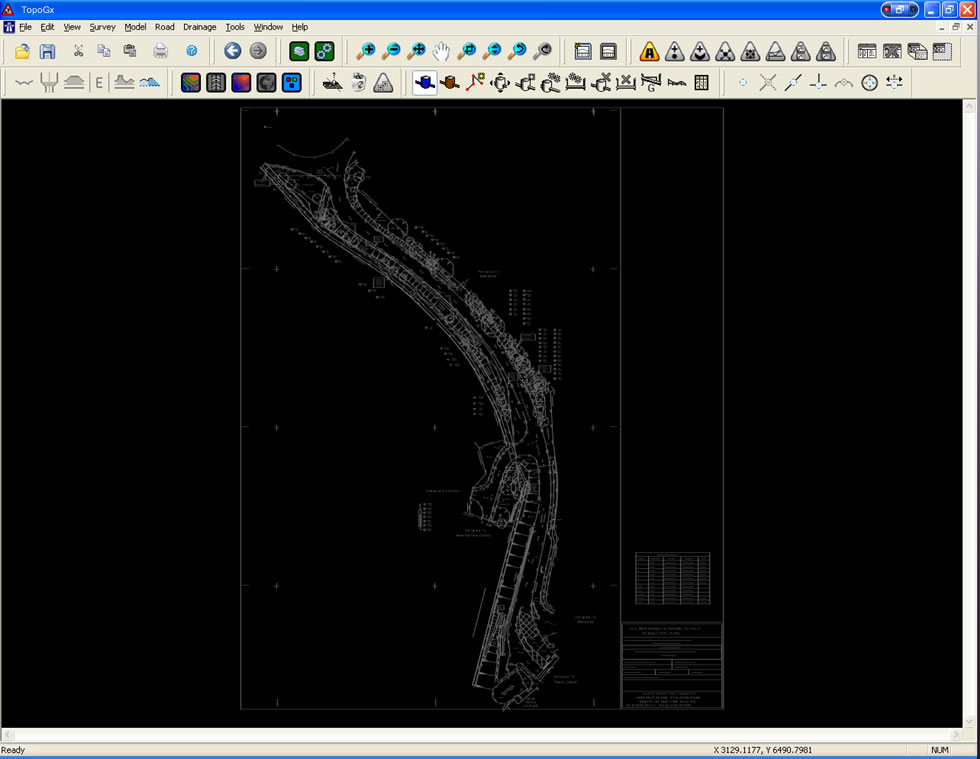
Task: Click the dashed-border table selection icon
Action: coord(942,51)
